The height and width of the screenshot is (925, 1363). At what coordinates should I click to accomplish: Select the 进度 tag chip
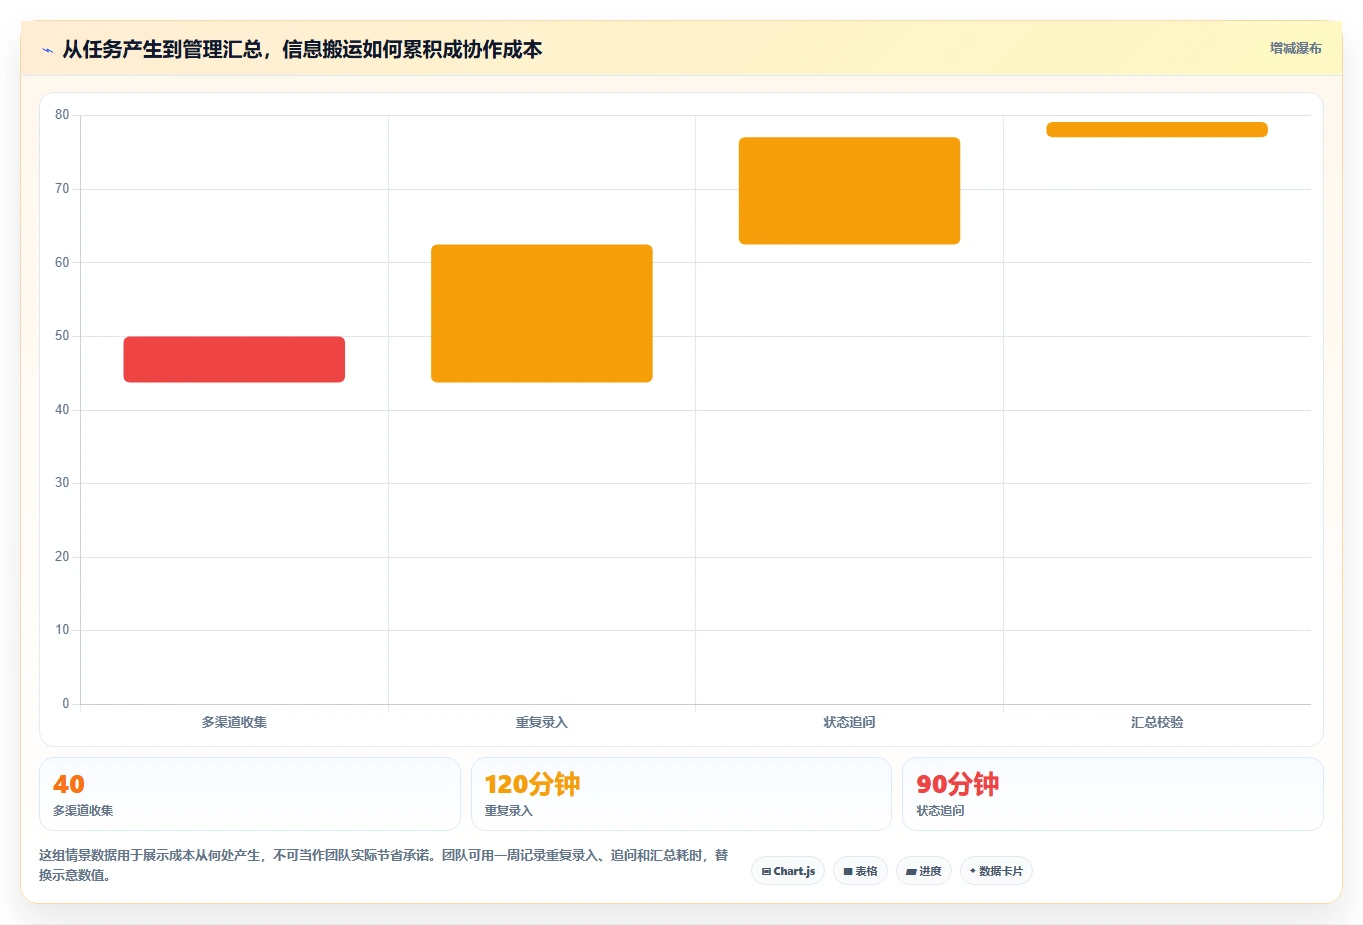coord(924,871)
